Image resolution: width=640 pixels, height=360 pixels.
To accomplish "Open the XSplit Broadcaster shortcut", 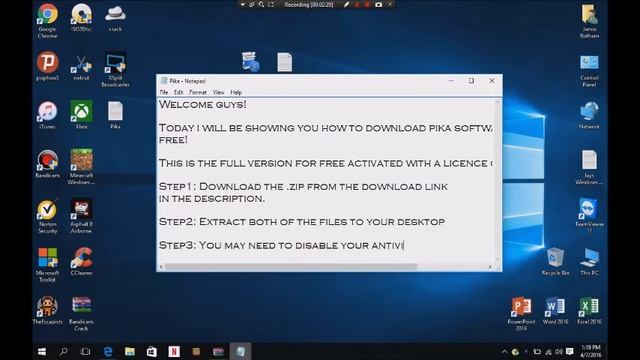I will (x=116, y=69).
